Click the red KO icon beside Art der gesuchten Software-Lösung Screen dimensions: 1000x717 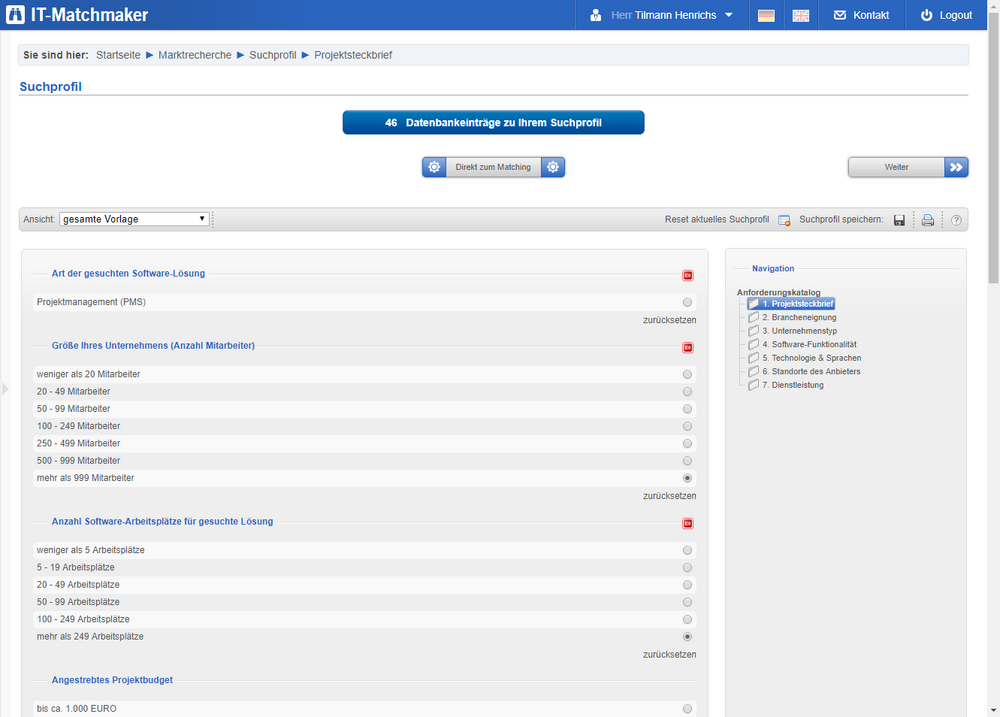(687, 275)
